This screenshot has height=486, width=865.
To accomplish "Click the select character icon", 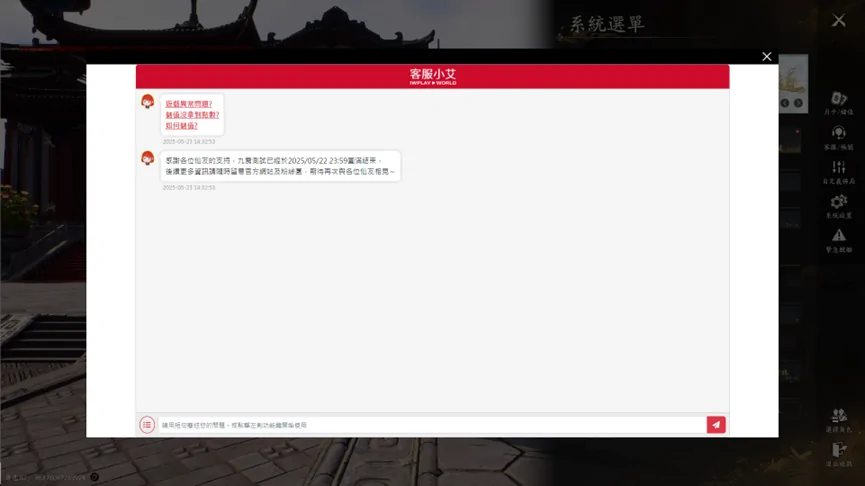I will tap(839, 420).
